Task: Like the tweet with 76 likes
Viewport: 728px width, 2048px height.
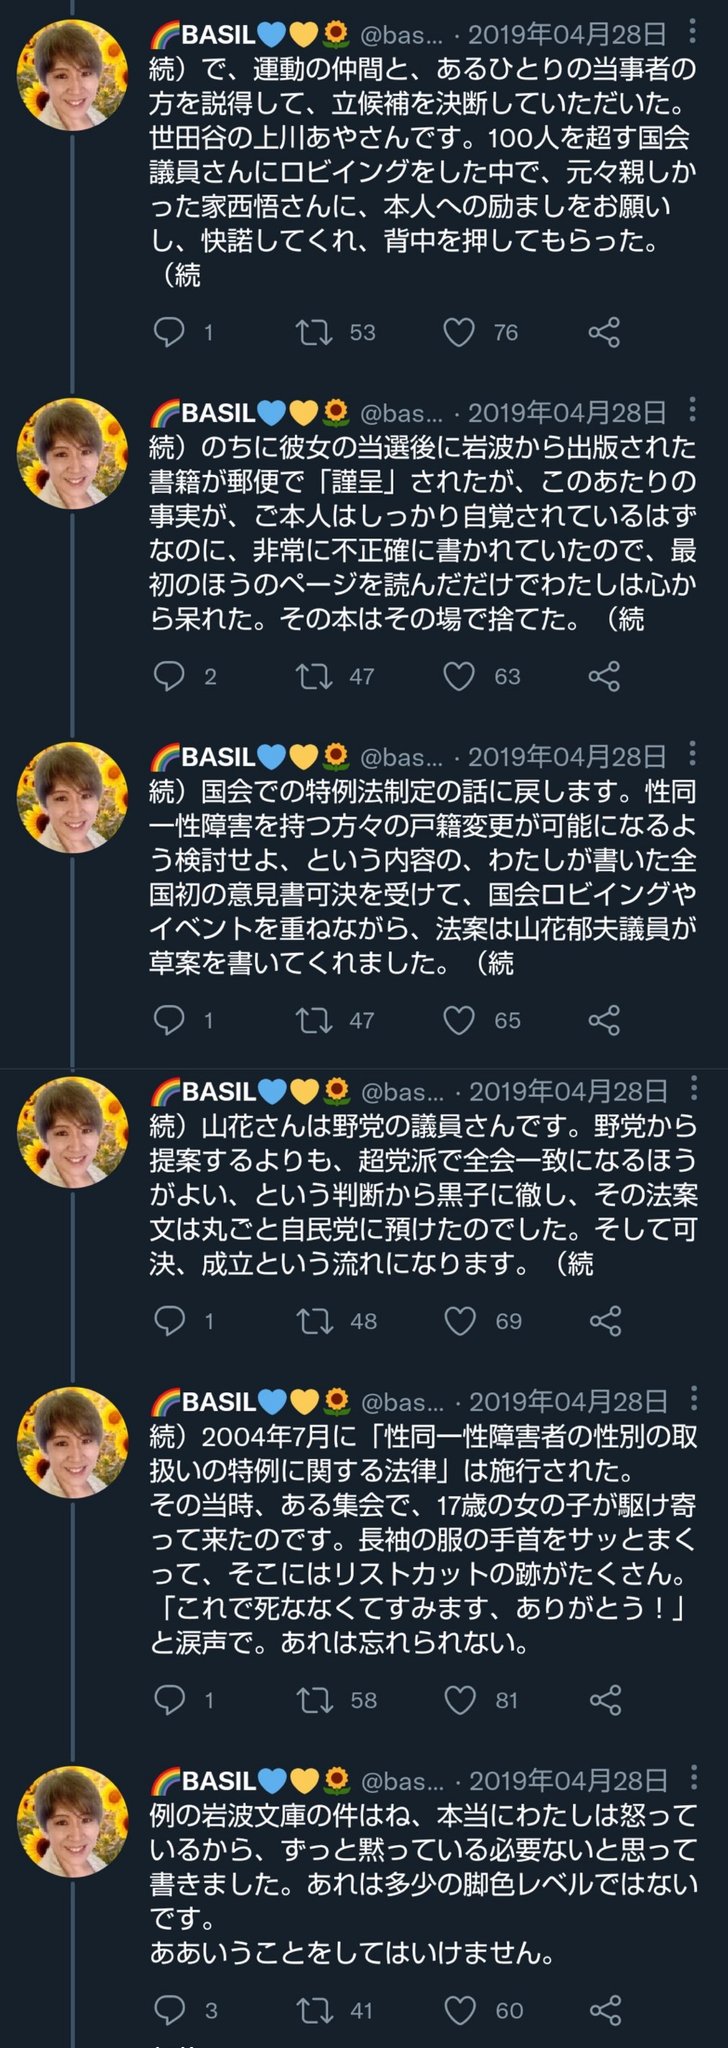Action: tap(459, 331)
